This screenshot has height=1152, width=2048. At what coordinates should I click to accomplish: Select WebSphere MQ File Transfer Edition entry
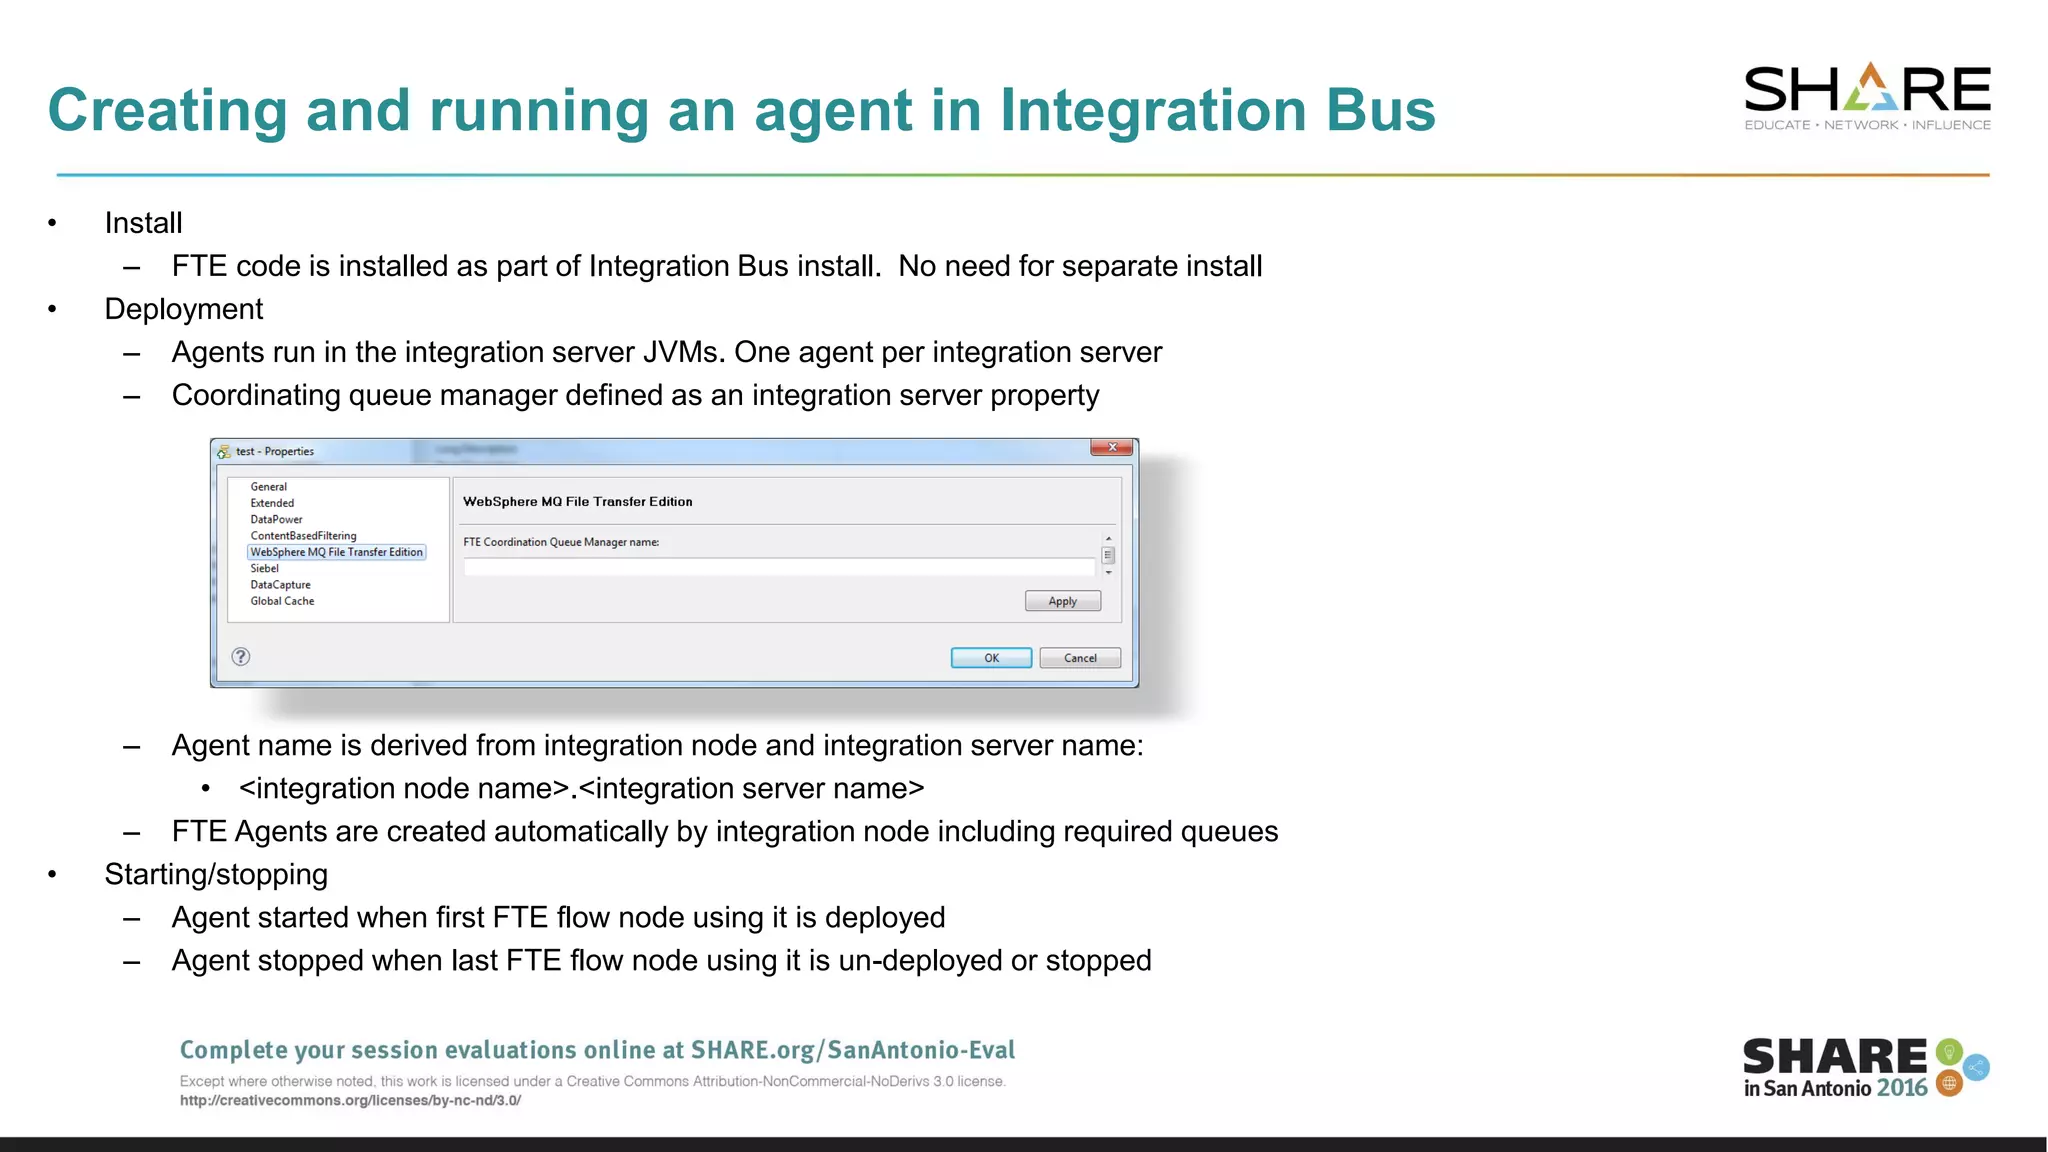(337, 552)
